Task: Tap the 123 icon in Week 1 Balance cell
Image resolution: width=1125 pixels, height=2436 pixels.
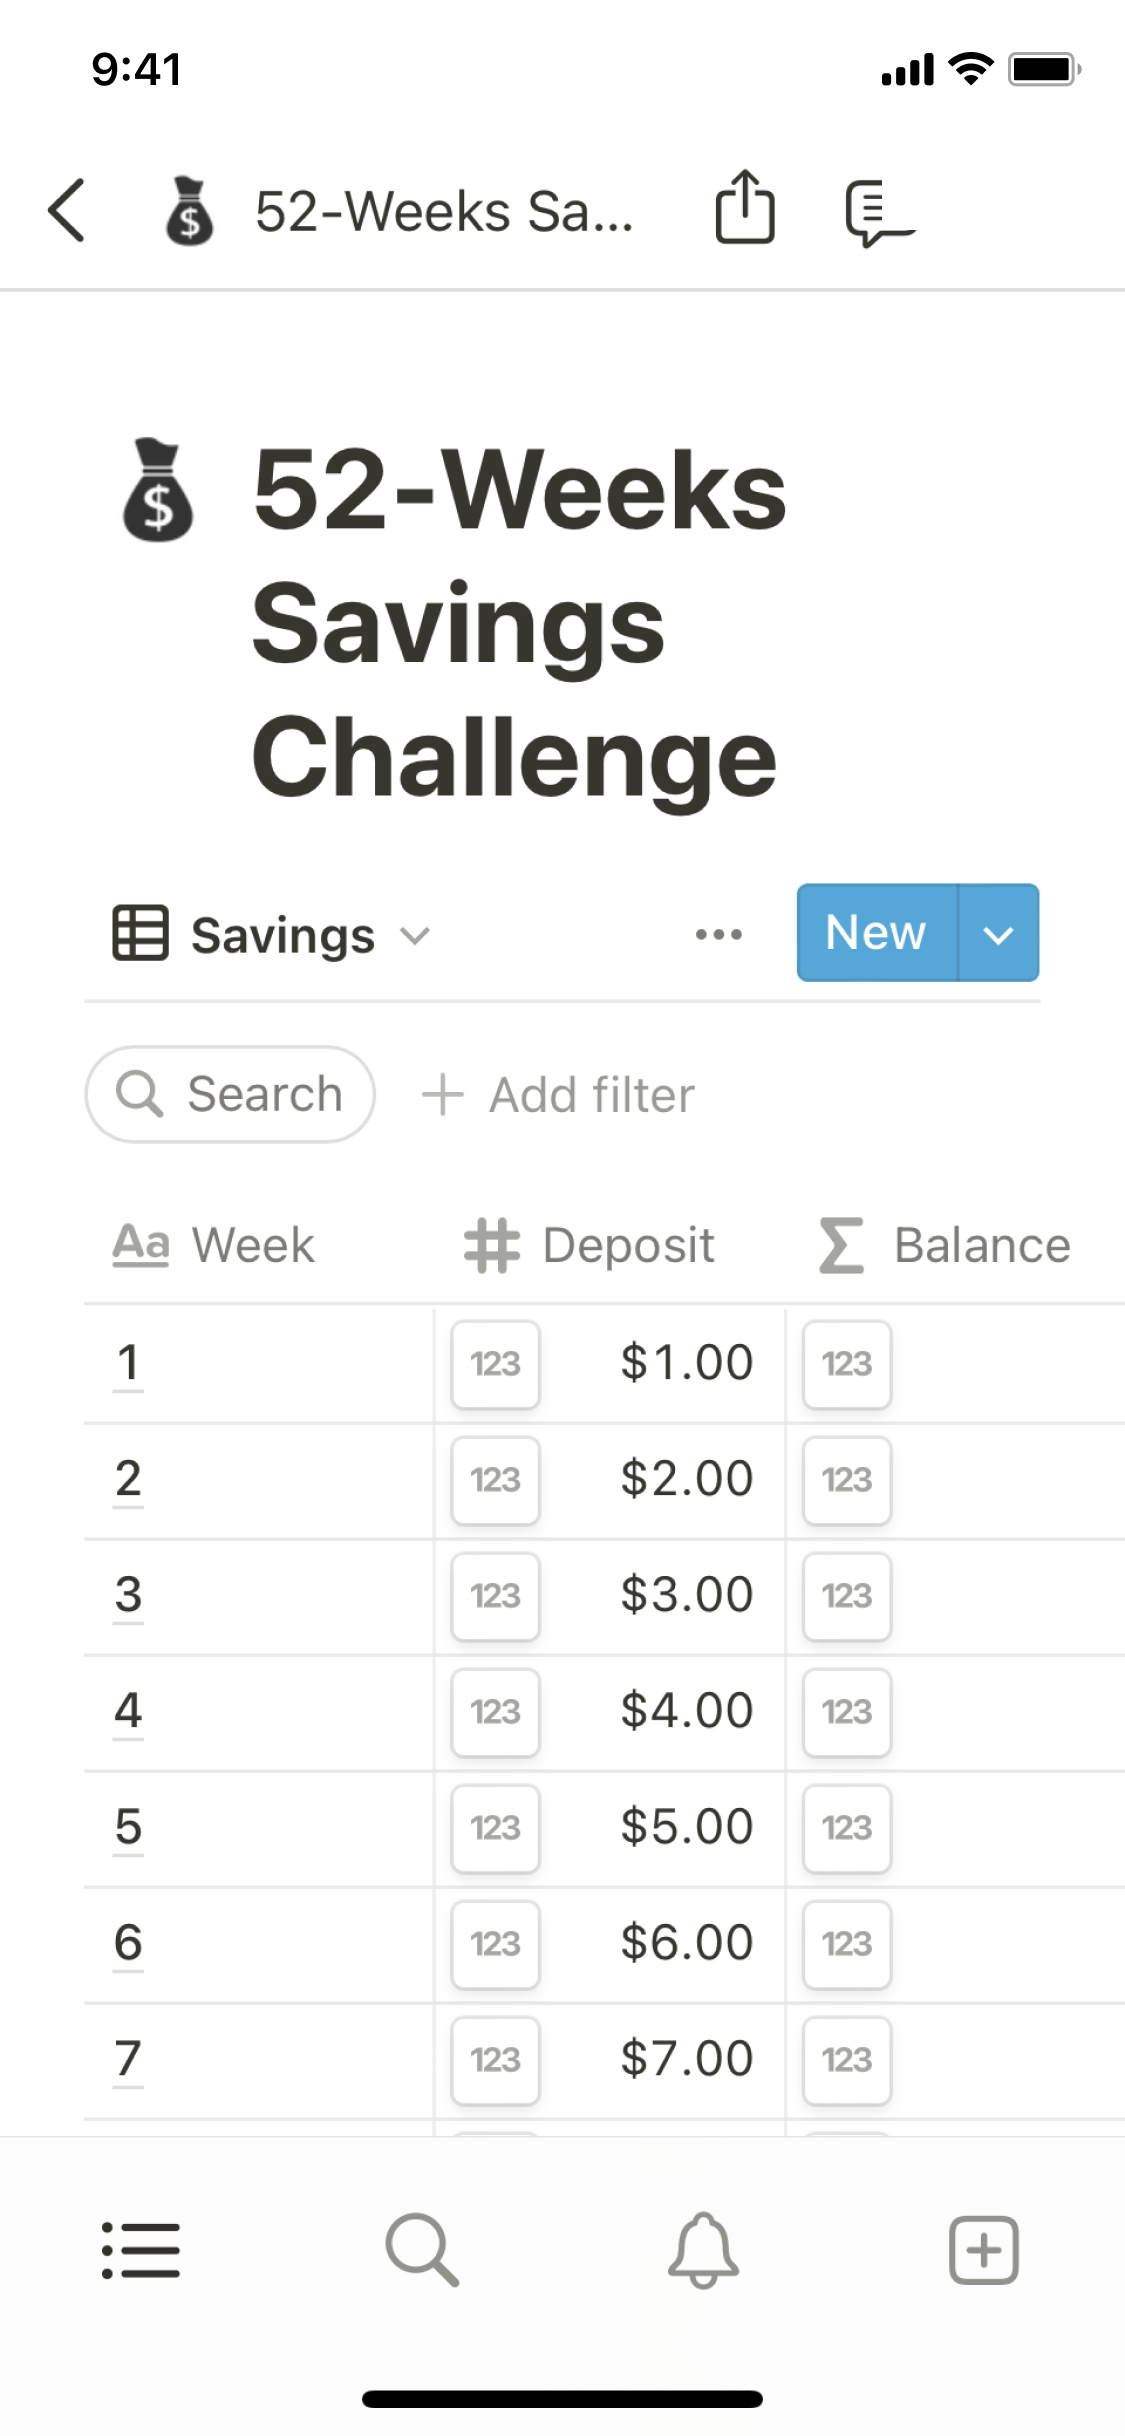Action: (847, 1364)
